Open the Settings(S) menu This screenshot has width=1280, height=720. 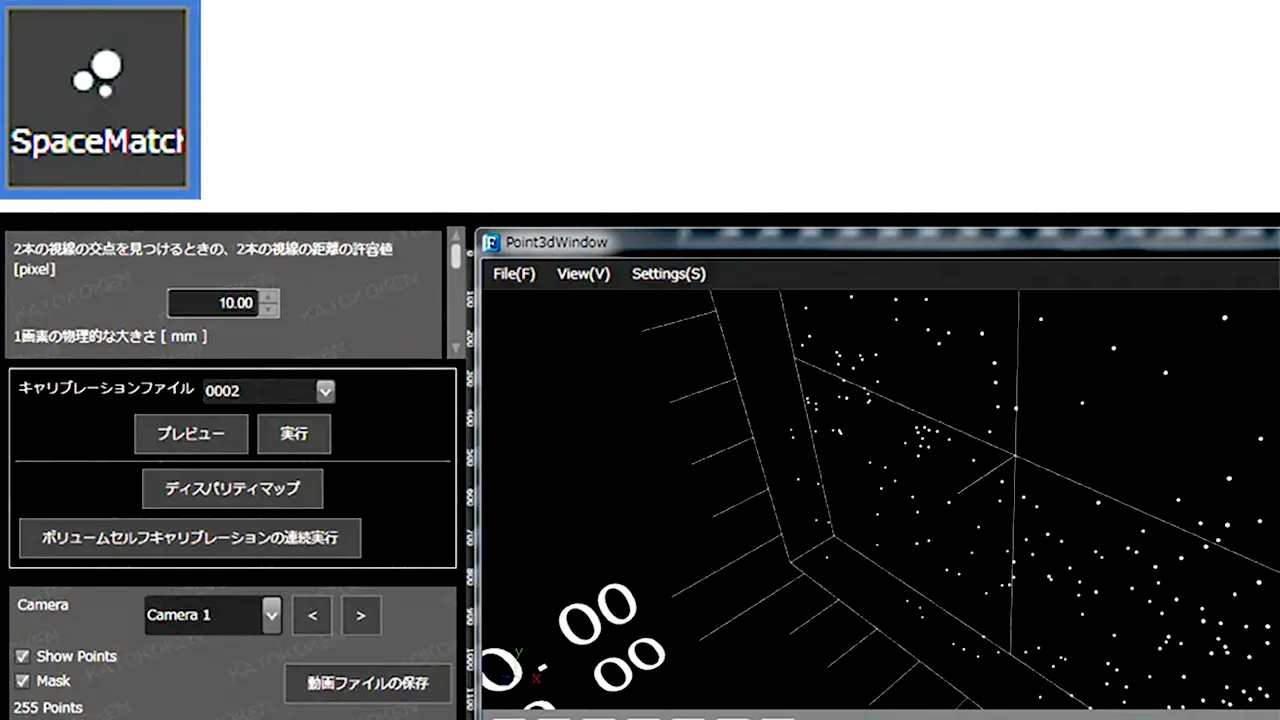(x=669, y=274)
